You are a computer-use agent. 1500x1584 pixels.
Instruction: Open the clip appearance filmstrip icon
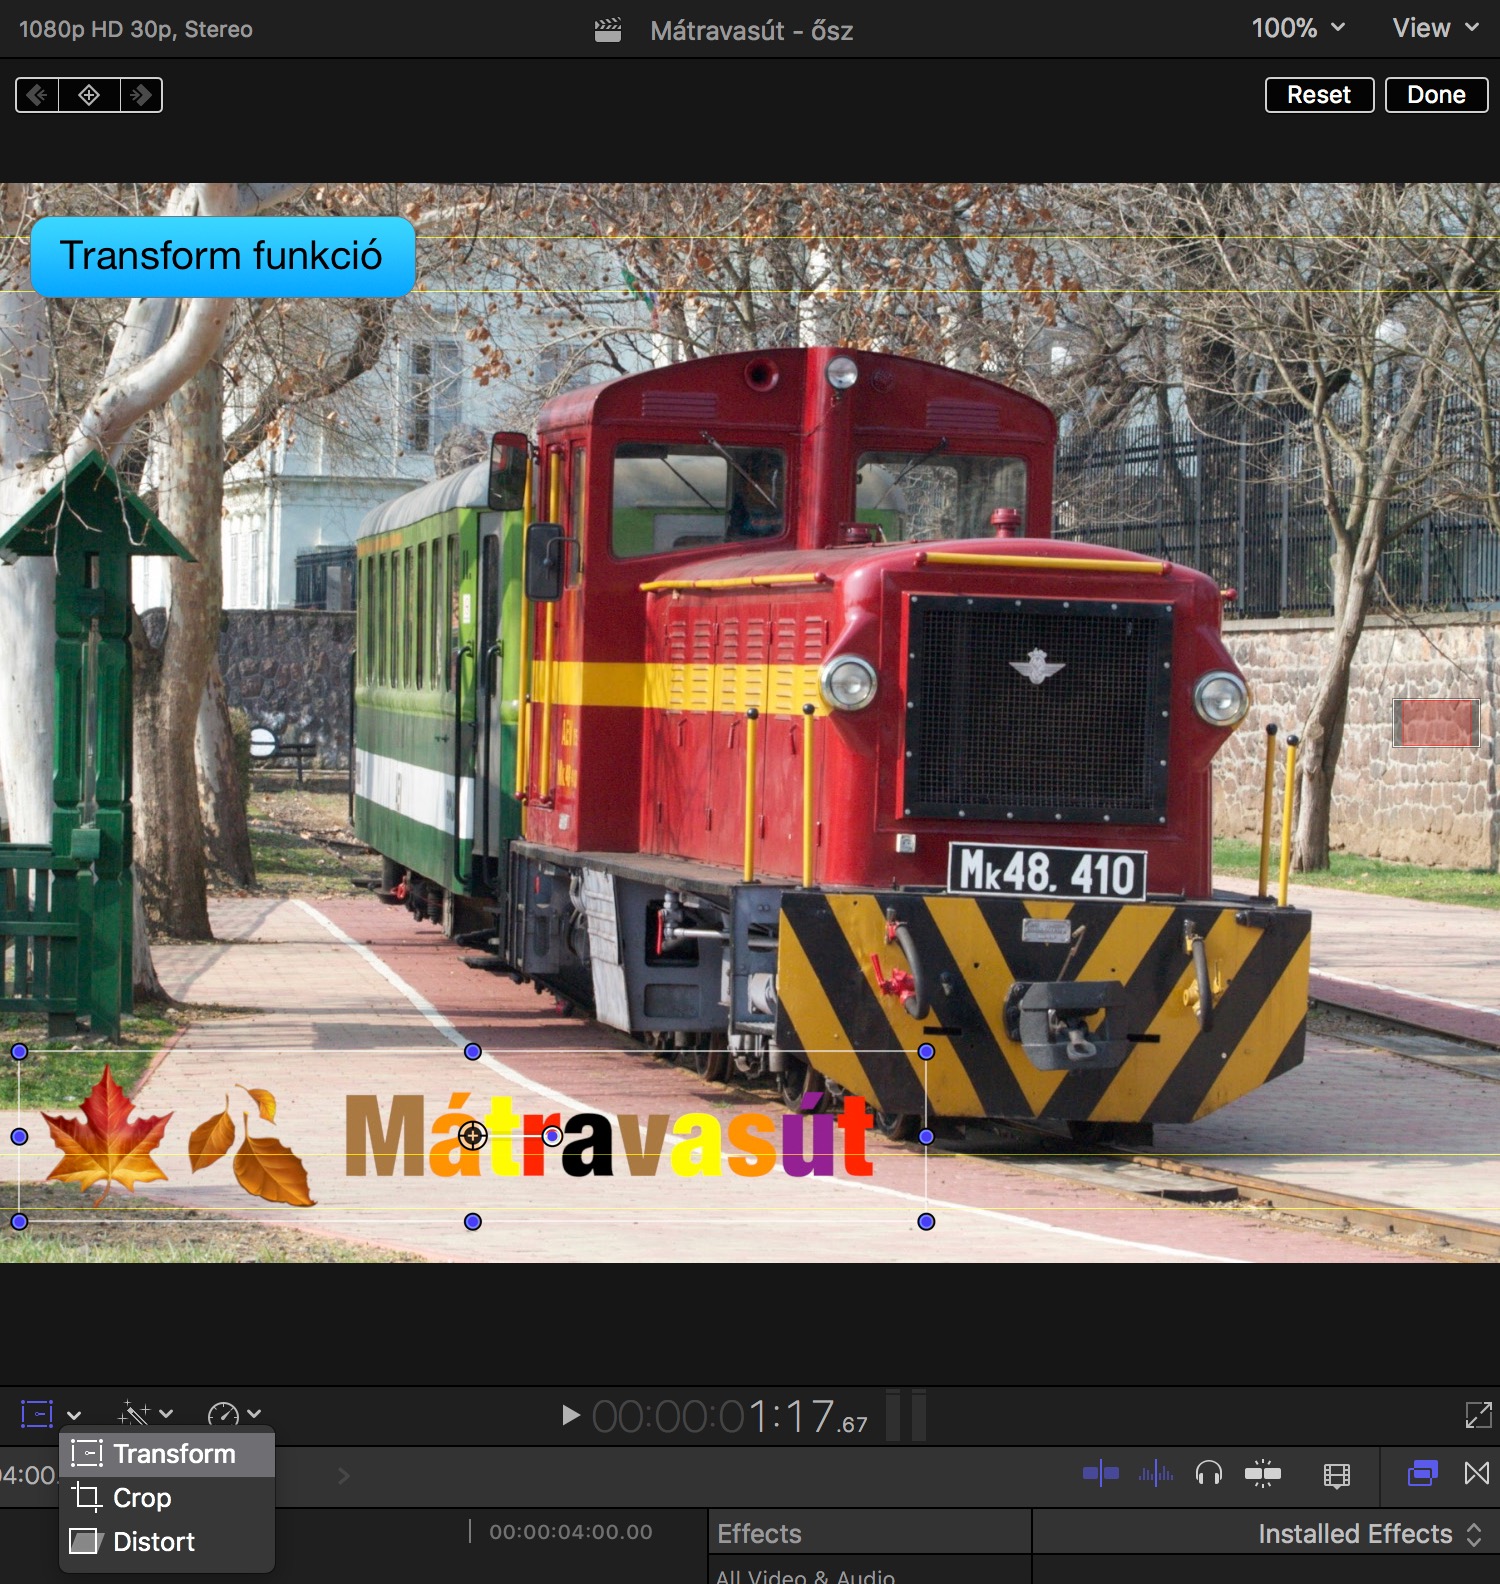click(x=1336, y=1474)
